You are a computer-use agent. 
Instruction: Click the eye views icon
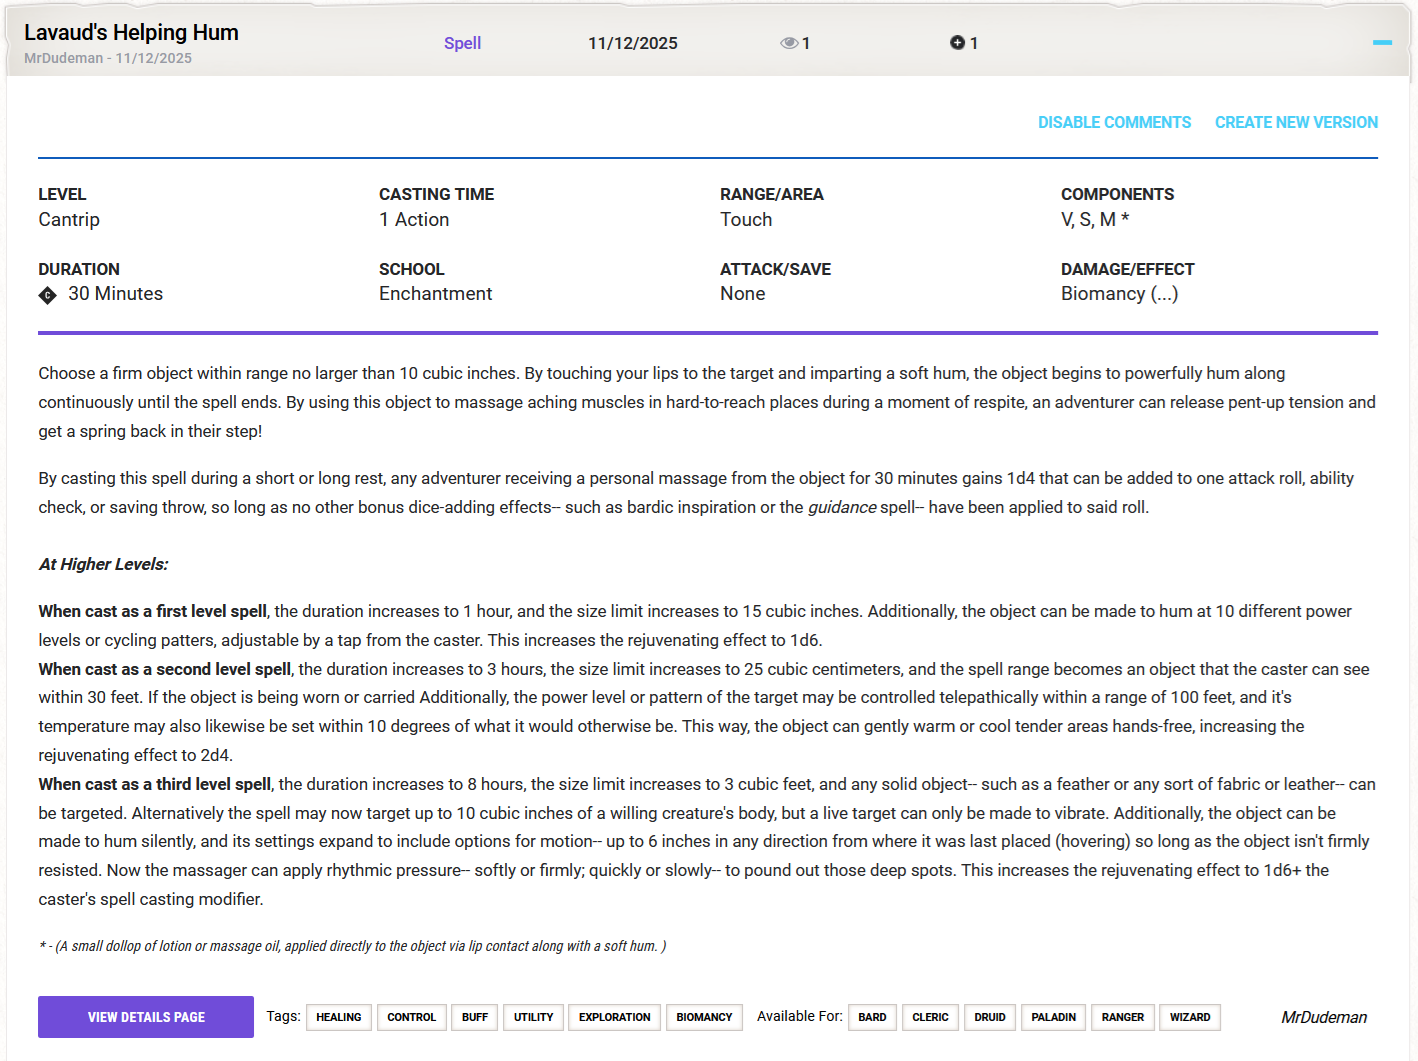tap(788, 43)
